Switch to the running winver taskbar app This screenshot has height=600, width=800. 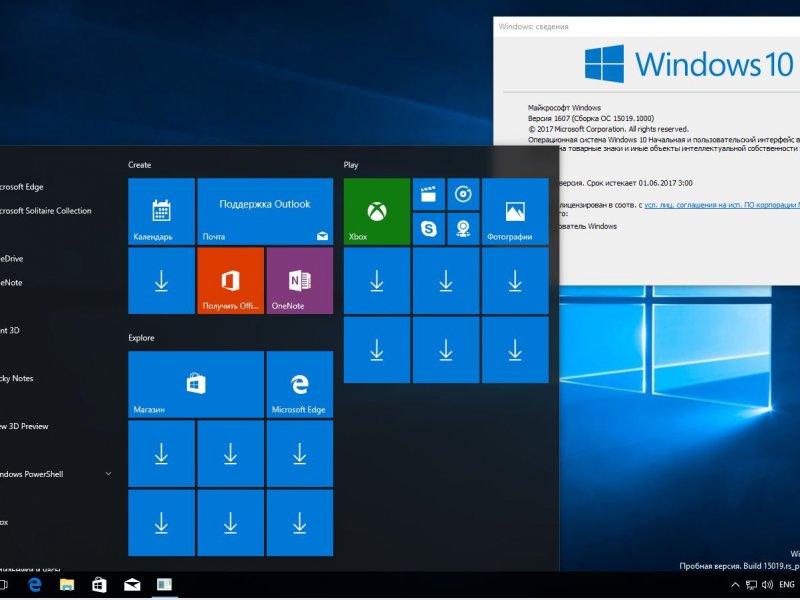(x=164, y=584)
